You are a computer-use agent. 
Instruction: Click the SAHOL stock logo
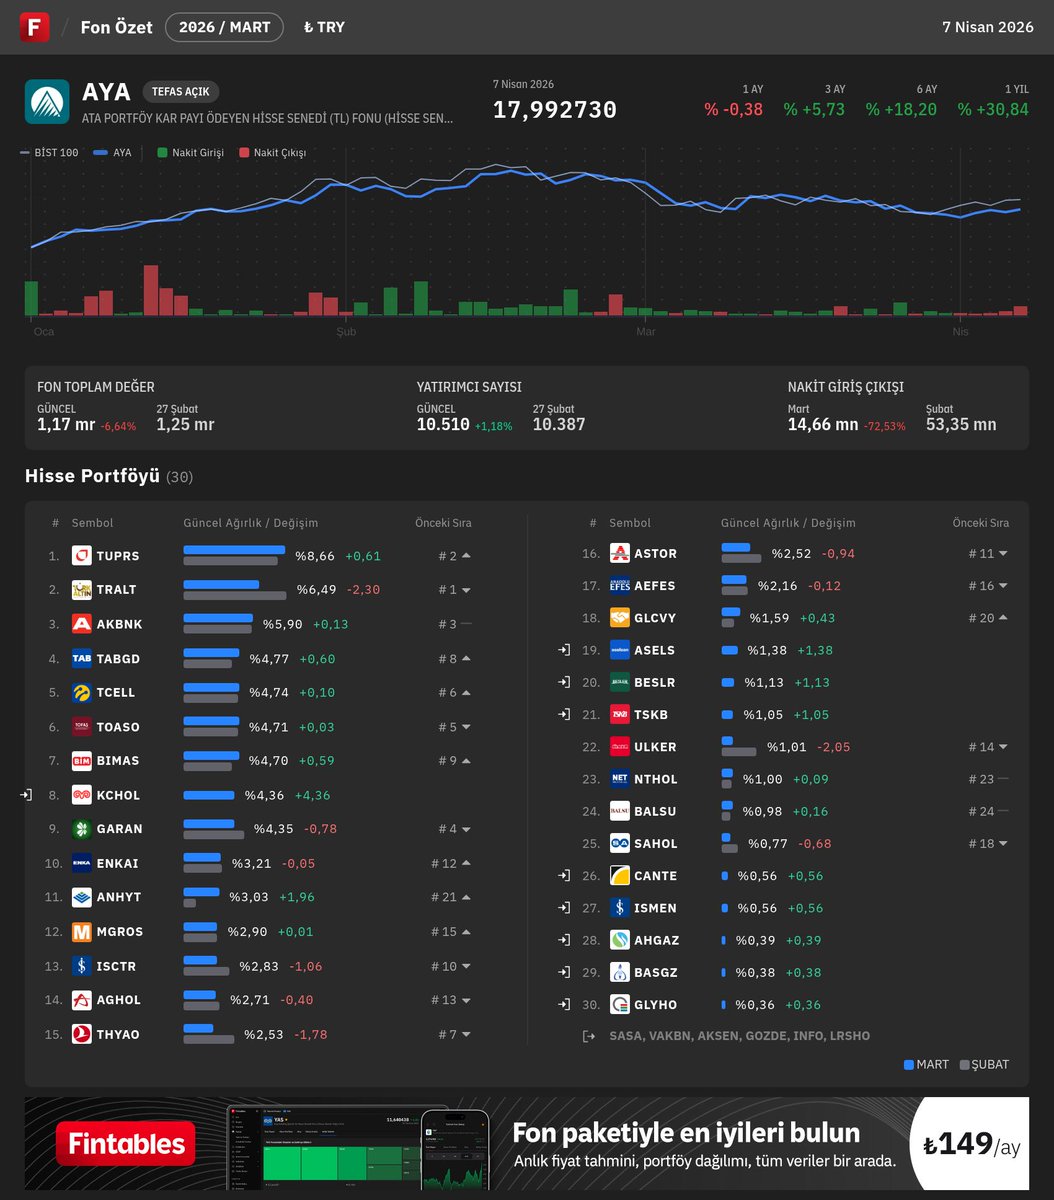(x=620, y=844)
